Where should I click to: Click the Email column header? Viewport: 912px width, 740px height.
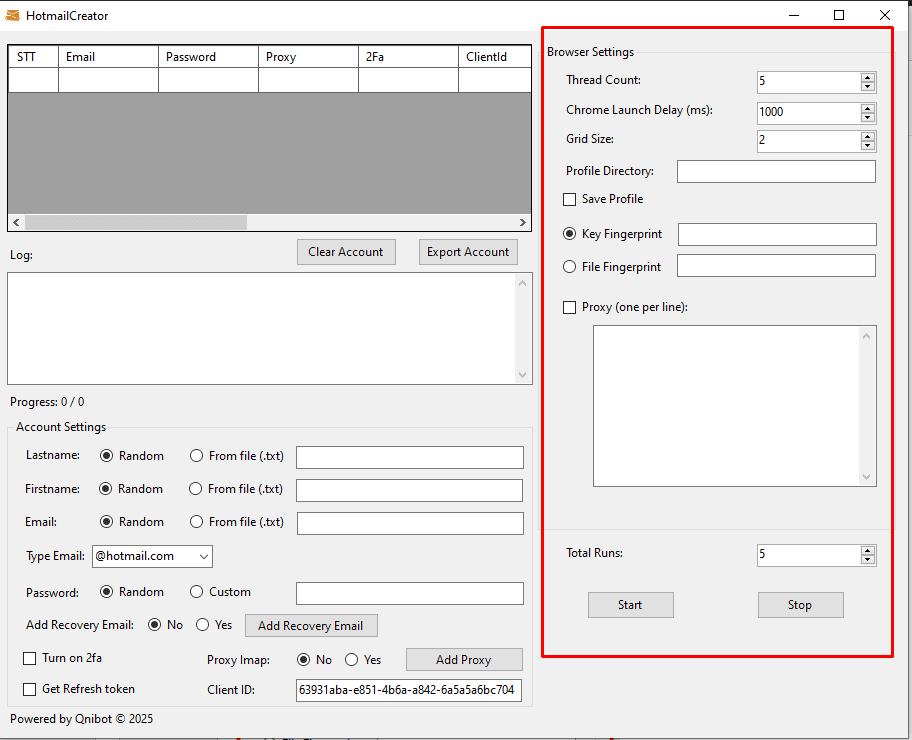click(x=108, y=57)
